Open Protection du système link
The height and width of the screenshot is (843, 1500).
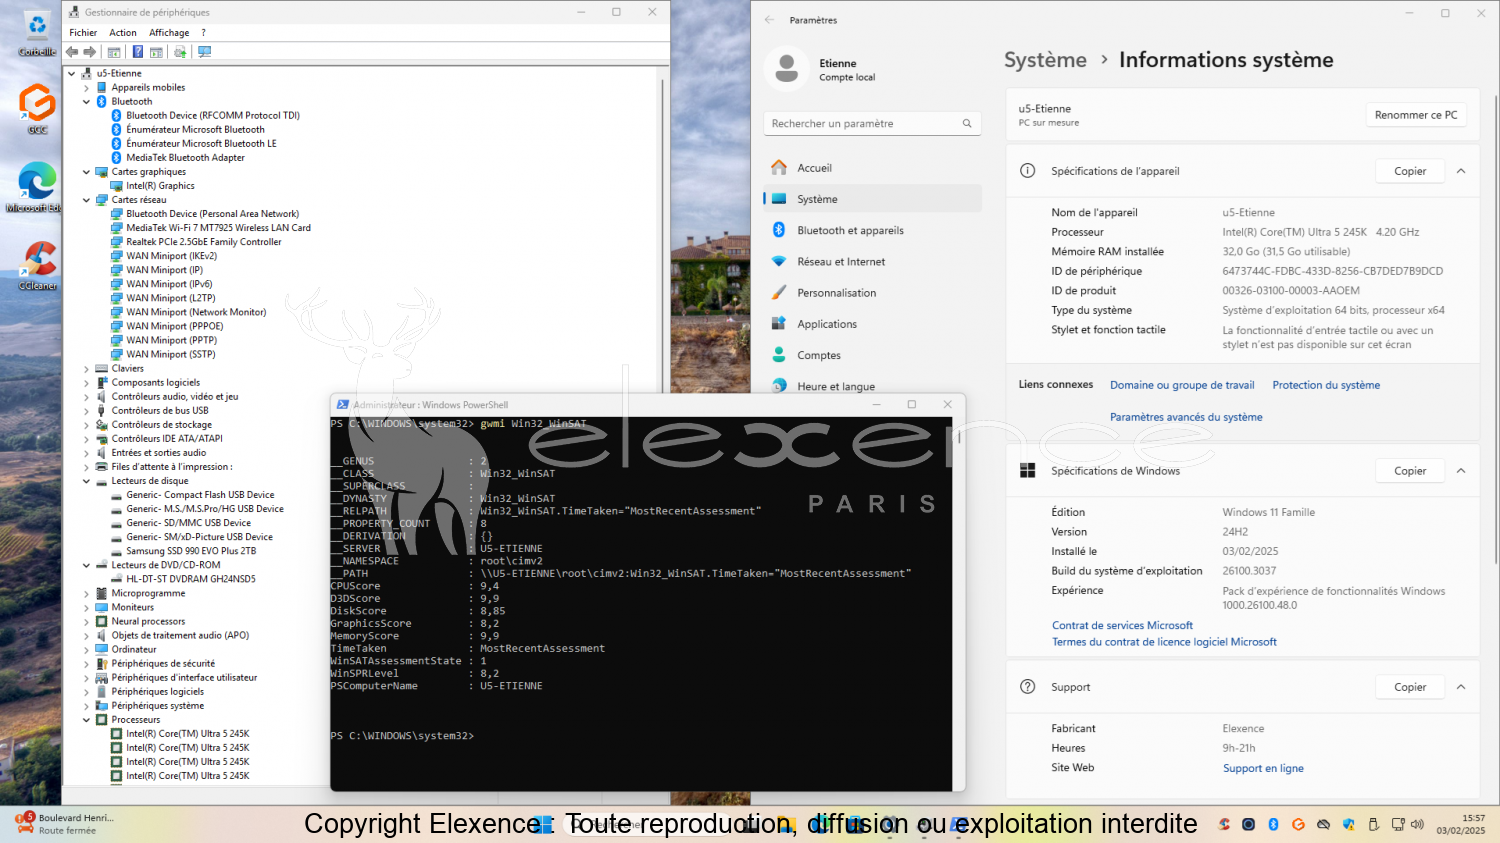1326,385
